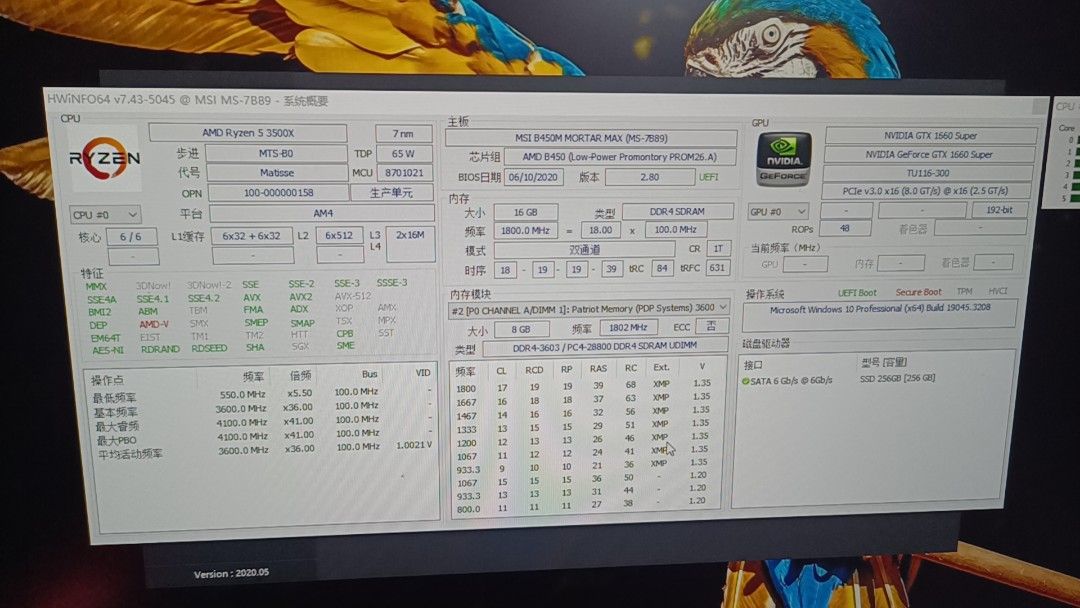Click the AES-NI feature flag
The width and height of the screenshot is (1080, 608).
[107, 350]
